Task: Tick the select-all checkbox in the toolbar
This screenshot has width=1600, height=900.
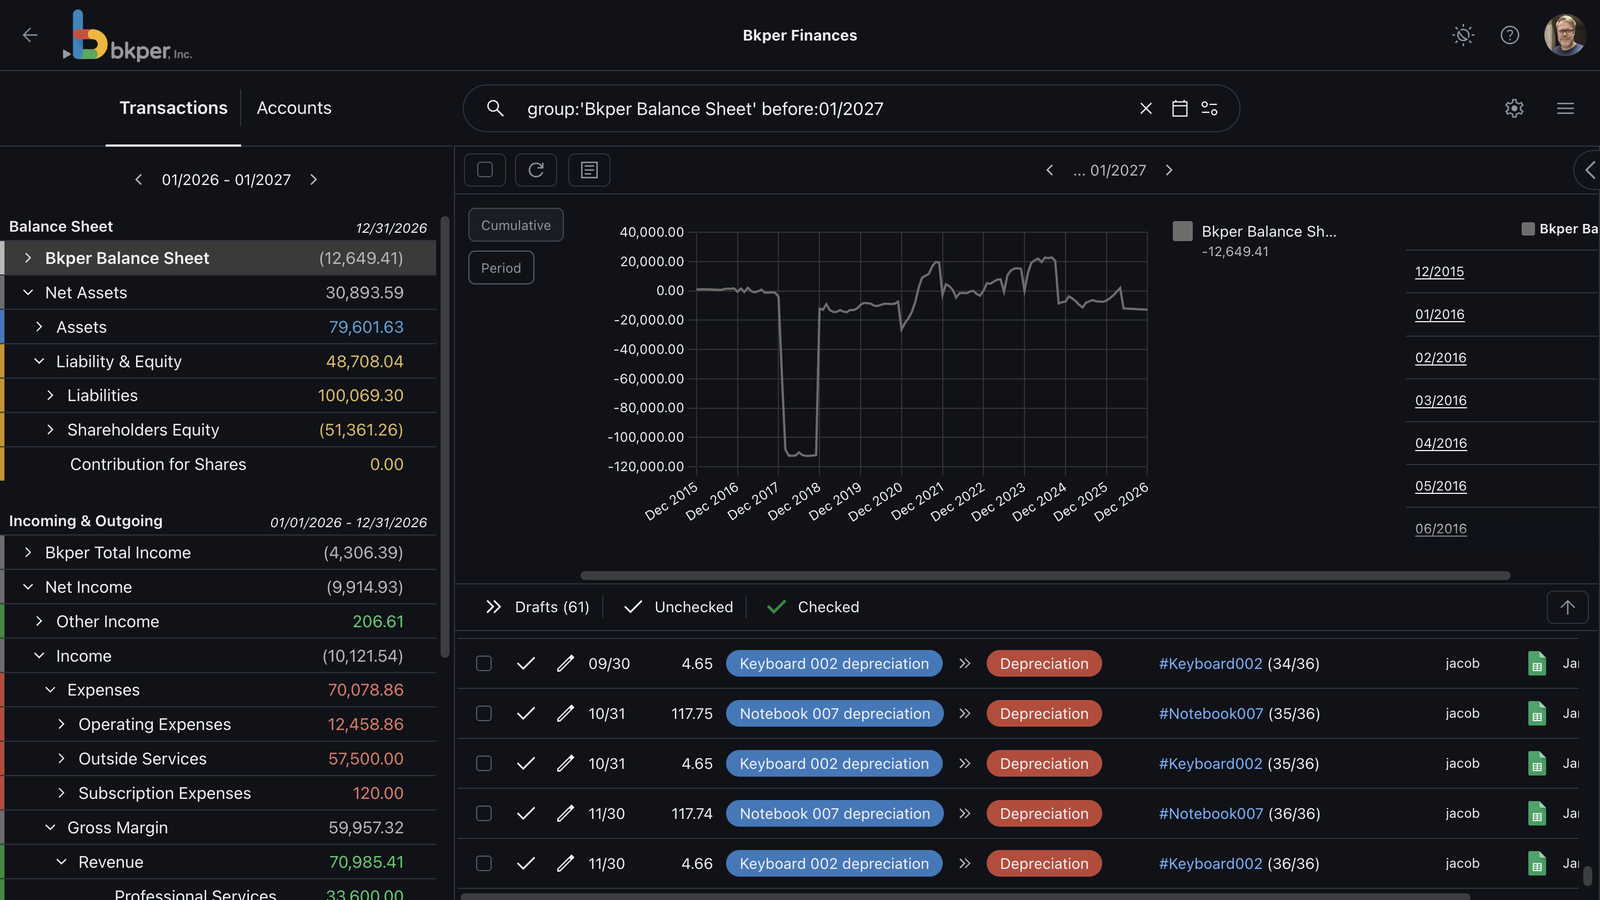Action: coord(485,170)
